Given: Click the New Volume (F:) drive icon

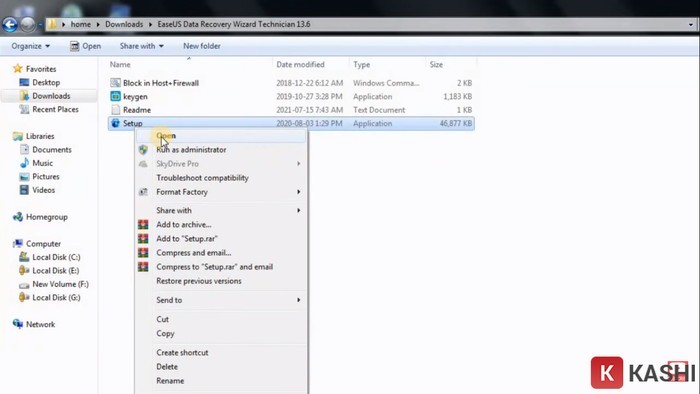Looking at the screenshot, I should click(x=24, y=284).
